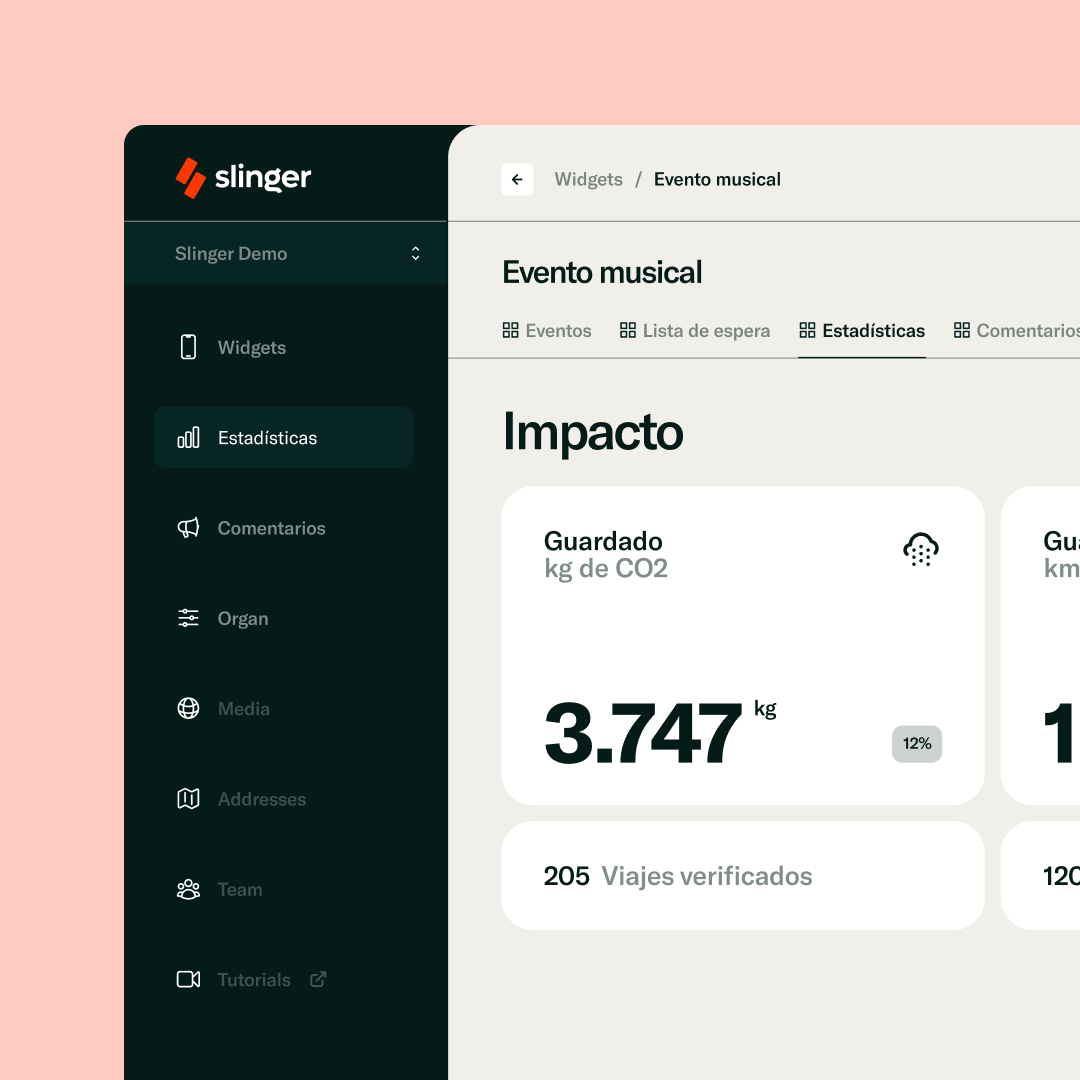This screenshot has width=1080, height=1080.
Task: Open the Lista de espera tab
Action: (x=695, y=331)
